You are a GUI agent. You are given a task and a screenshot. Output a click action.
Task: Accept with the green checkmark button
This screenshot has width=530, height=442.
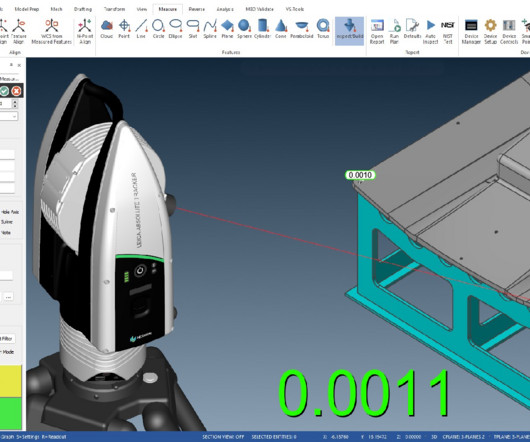pos(4,91)
